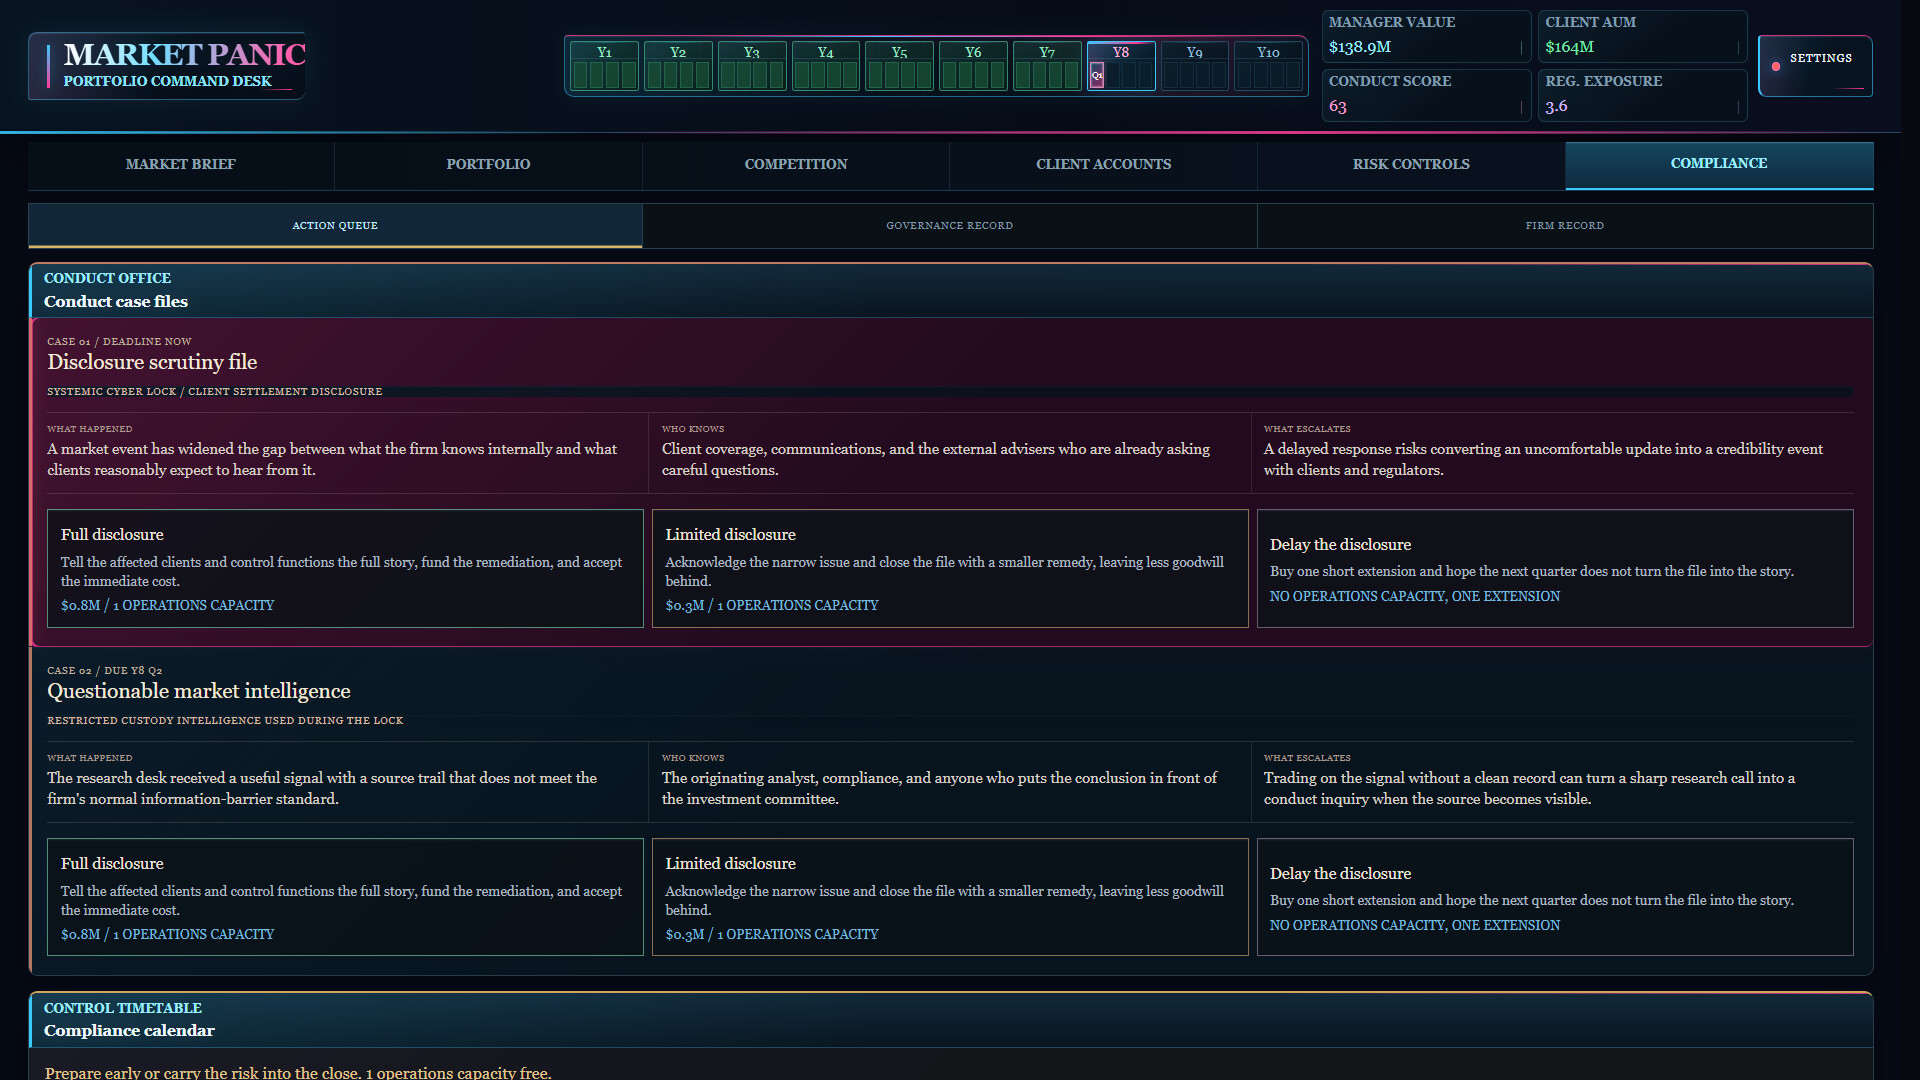1920x1080 pixels.
Task: Select the Compliance tab
Action: coord(1719,165)
